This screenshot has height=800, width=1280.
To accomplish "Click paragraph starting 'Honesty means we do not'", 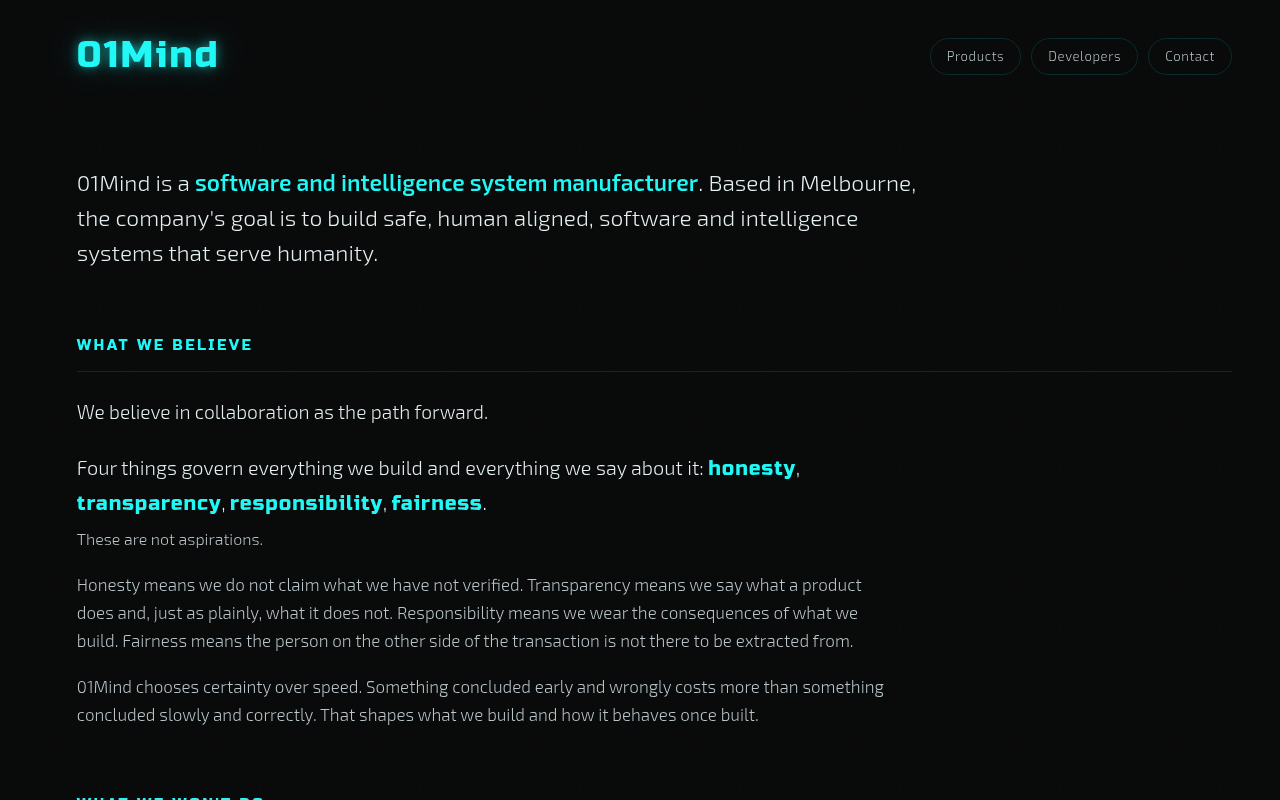I will (x=469, y=613).
